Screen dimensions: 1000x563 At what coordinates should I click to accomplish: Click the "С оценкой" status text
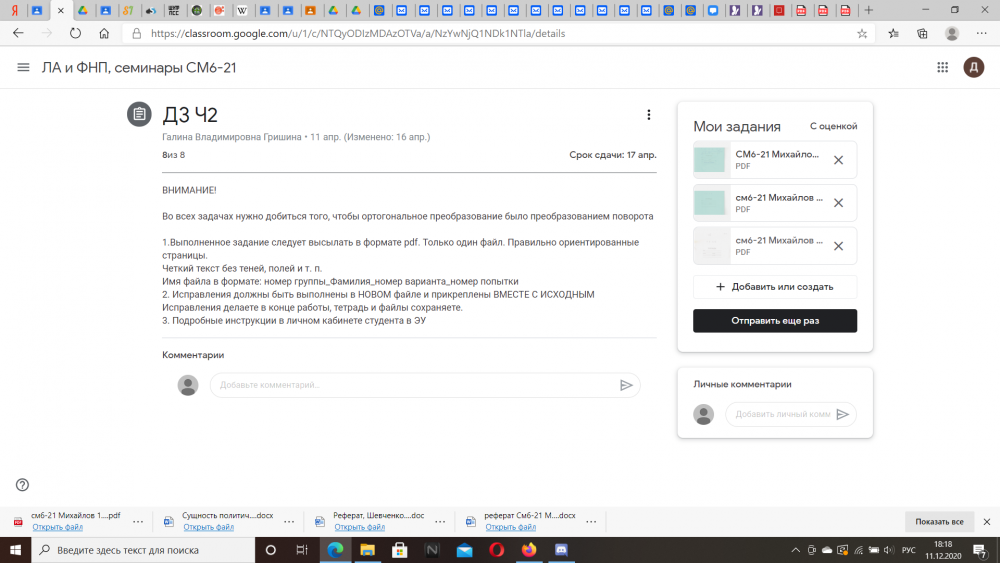(834, 126)
